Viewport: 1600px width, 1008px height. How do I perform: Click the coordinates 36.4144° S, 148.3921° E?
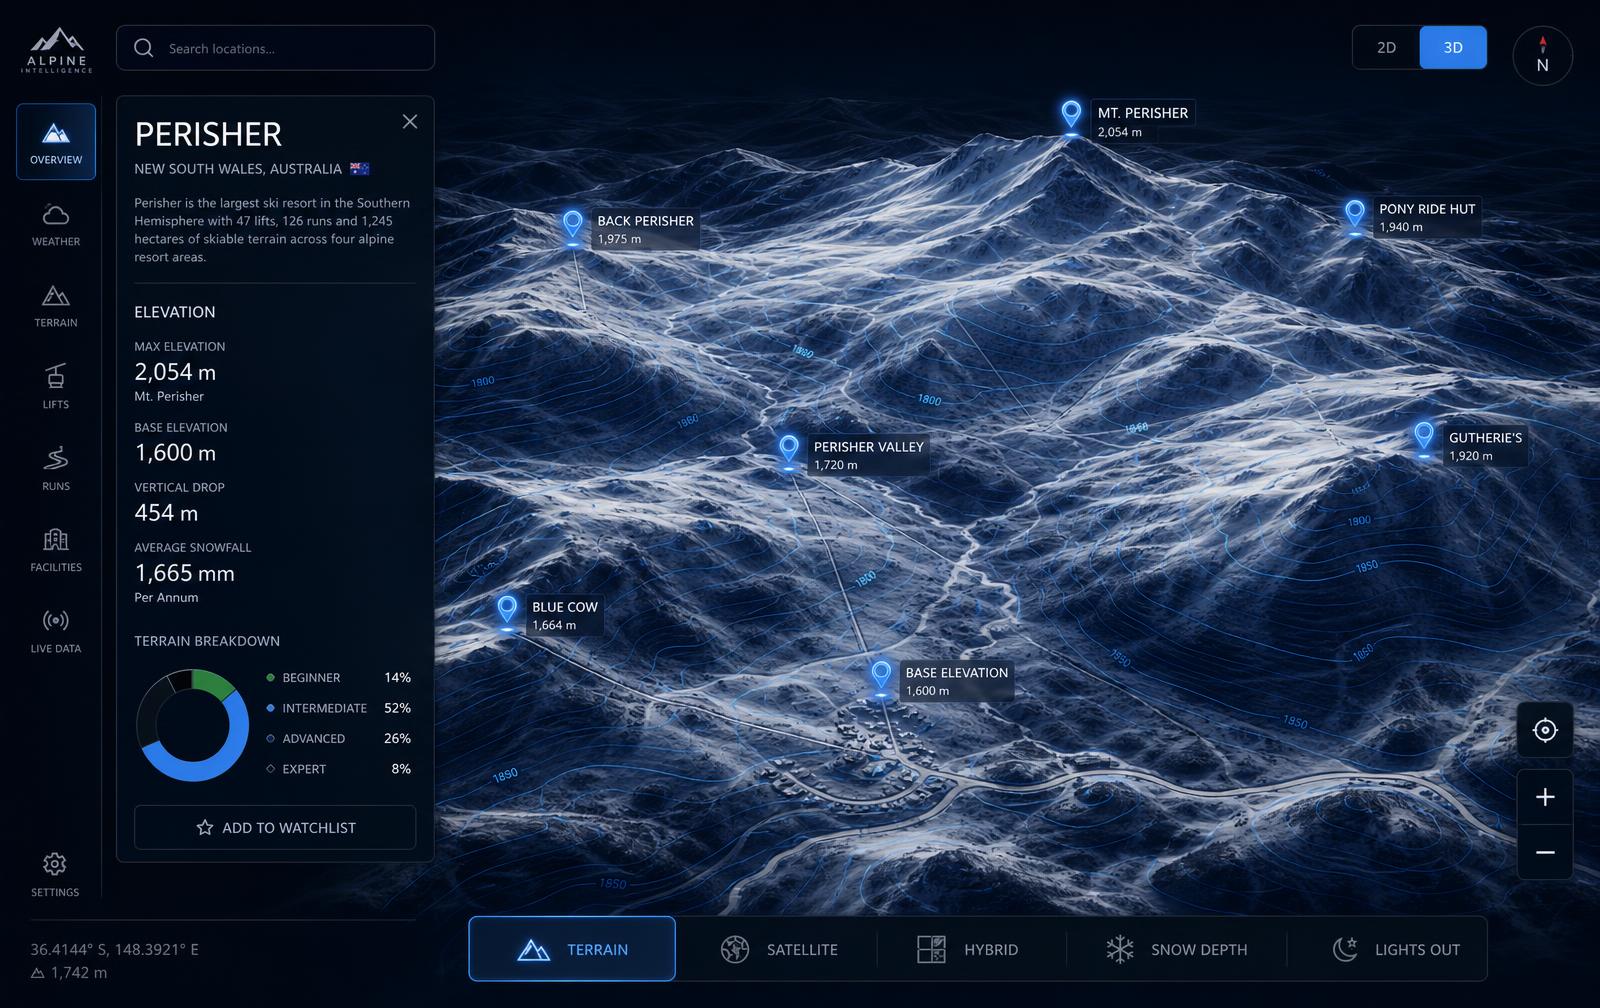[114, 949]
